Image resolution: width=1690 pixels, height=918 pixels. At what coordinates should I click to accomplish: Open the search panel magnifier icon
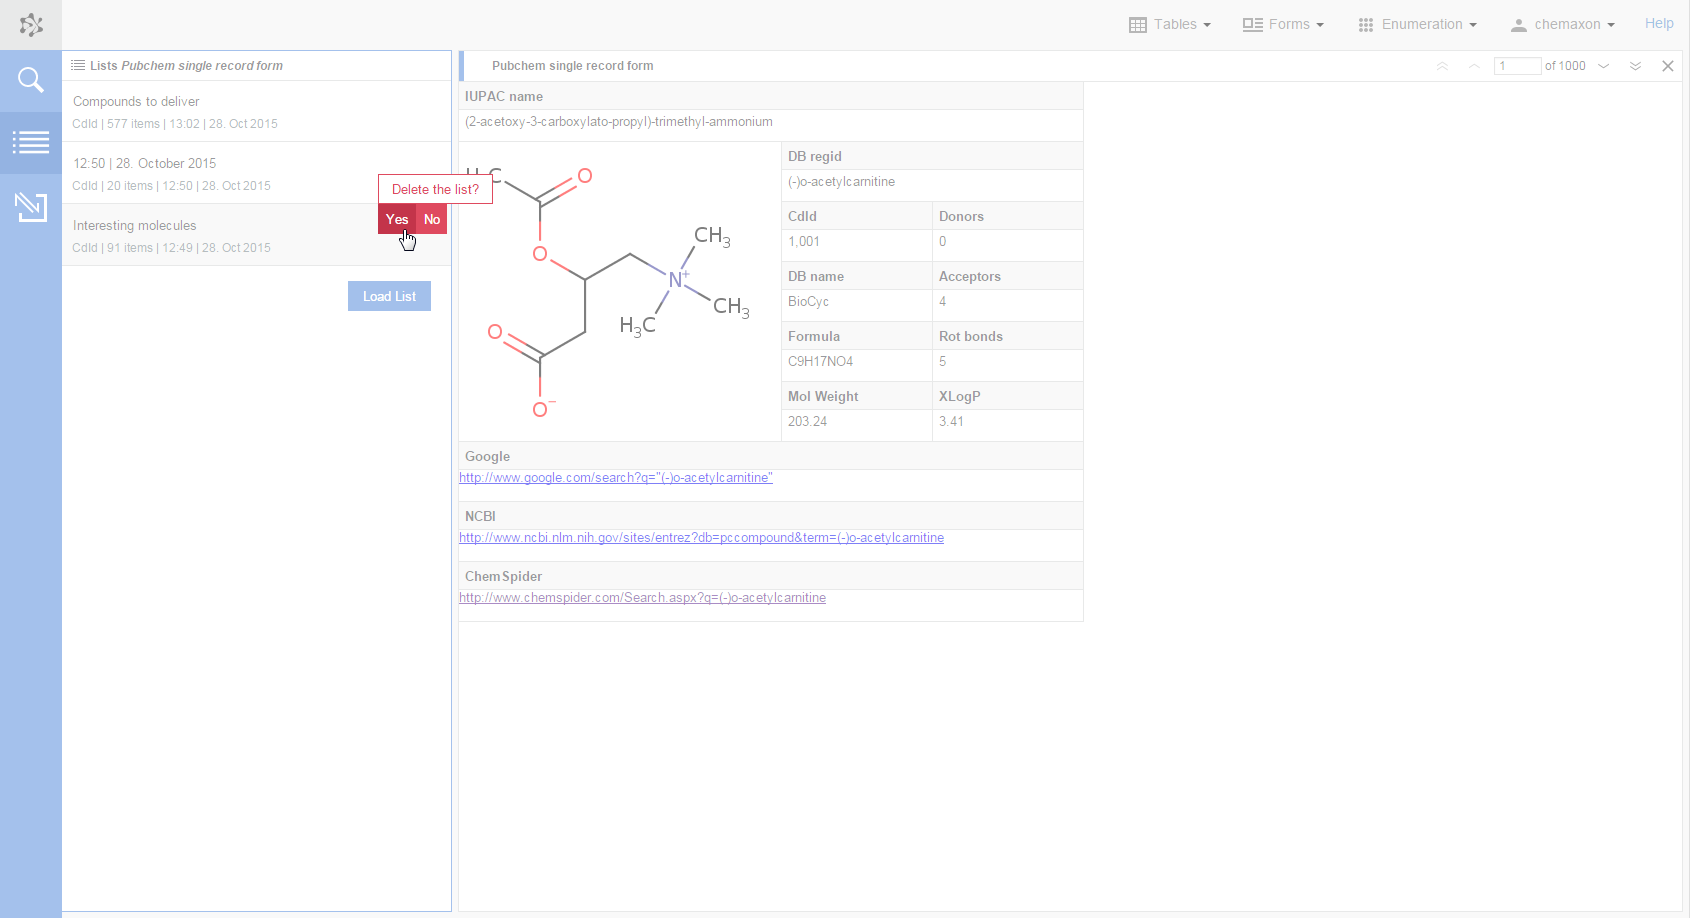point(31,80)
